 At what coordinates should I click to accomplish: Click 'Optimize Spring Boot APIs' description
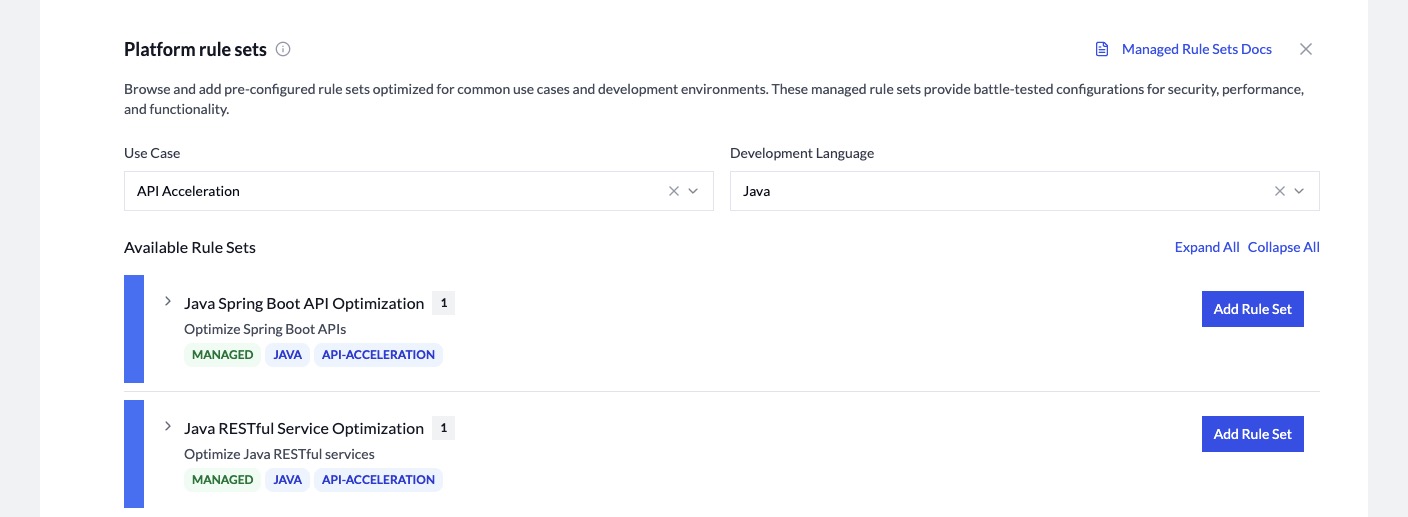[265, 329]
